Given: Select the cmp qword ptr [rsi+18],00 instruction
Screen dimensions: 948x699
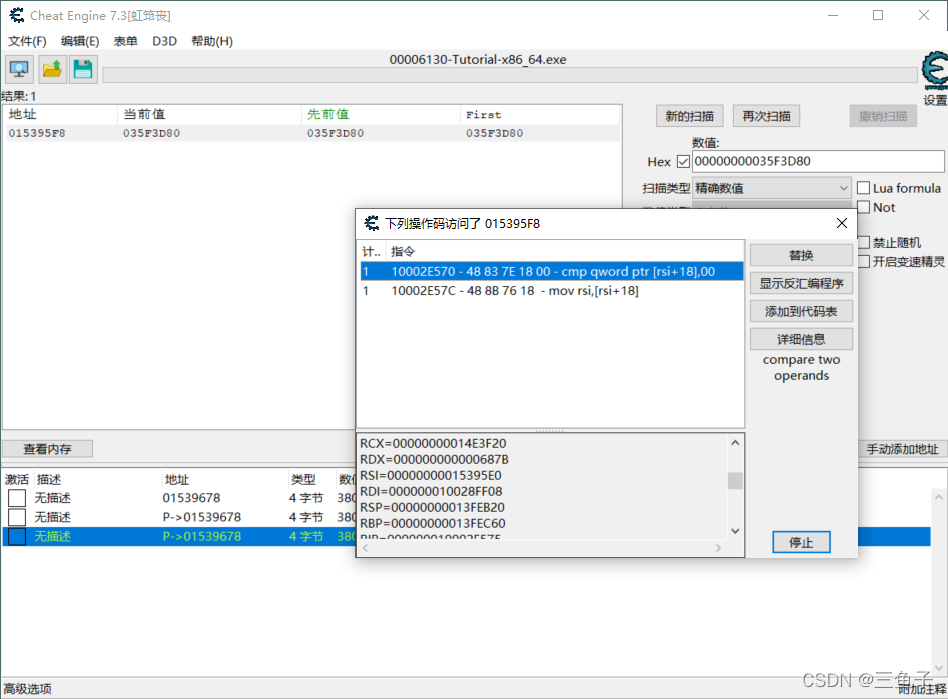Looking at the screenshot, I should click(551, 271).
